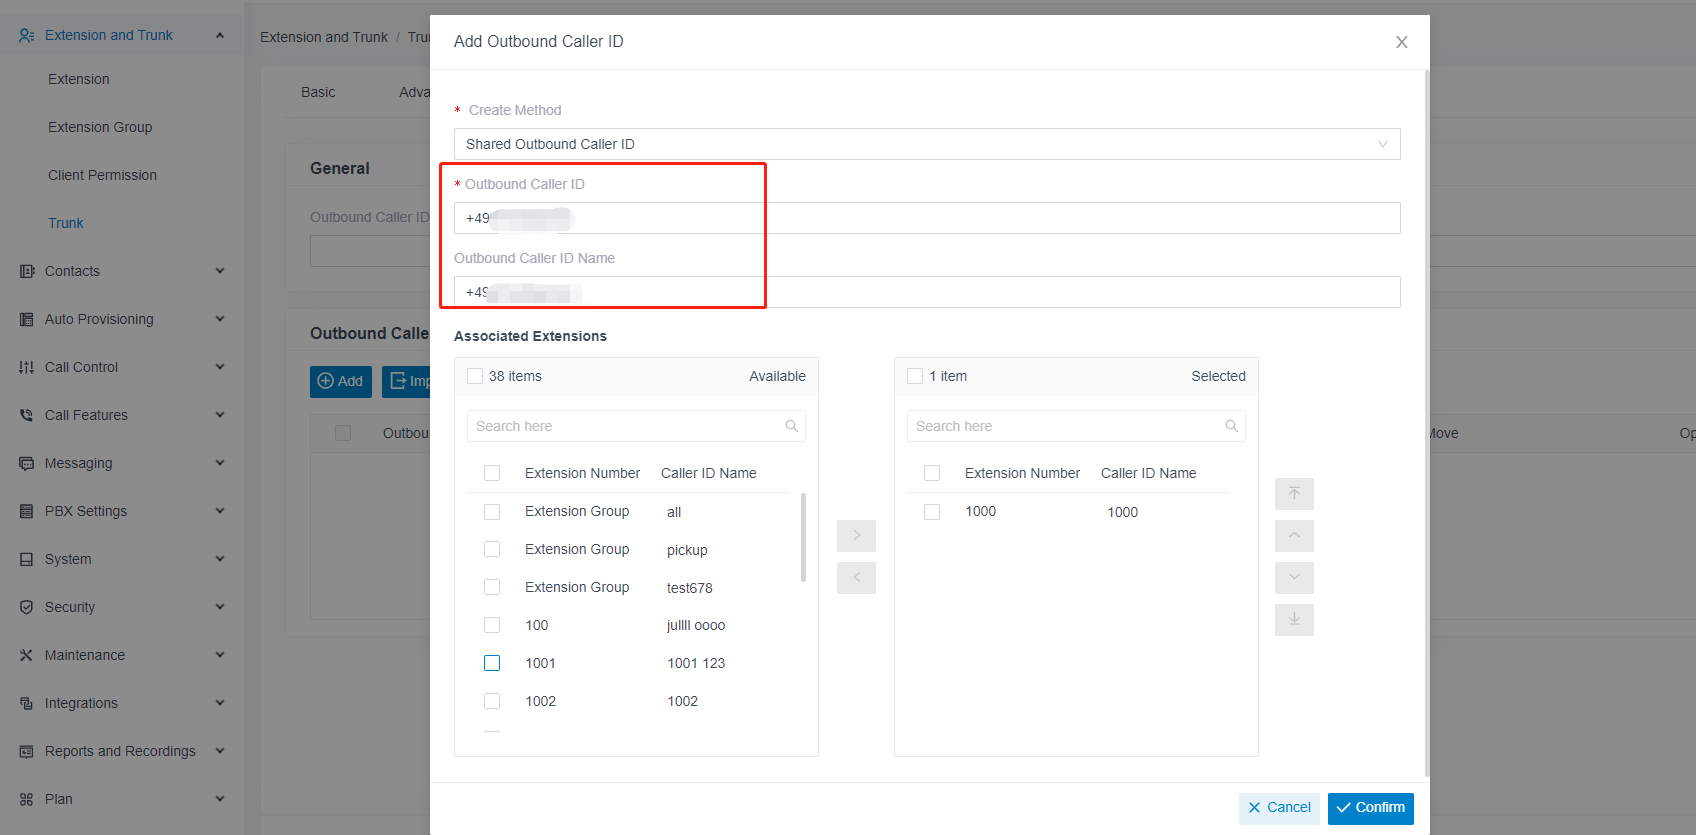1696x835 pixels.
Task: Open Extension sidebar item
Action: pyautogui.click(x=79, y=79)
